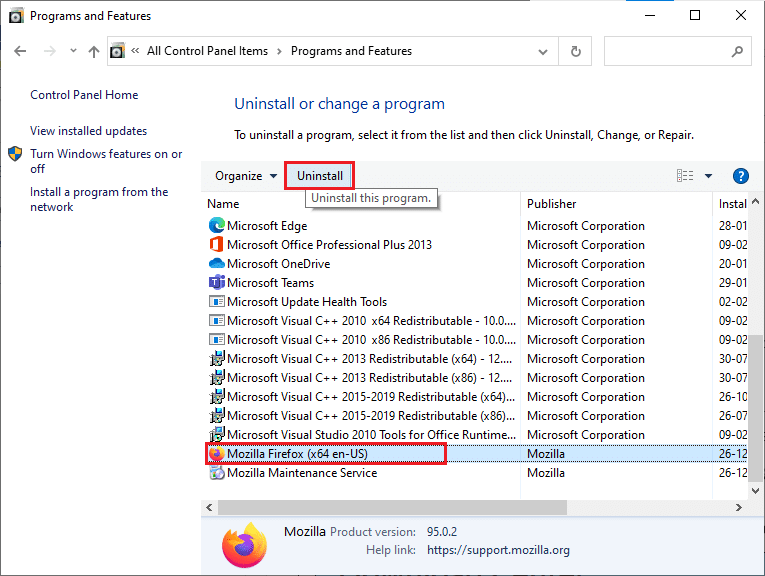Click the horizontal scrollbar right arrow
Image resolution: width=765 pixels, height=576 pixels.
tap(738, 507)
